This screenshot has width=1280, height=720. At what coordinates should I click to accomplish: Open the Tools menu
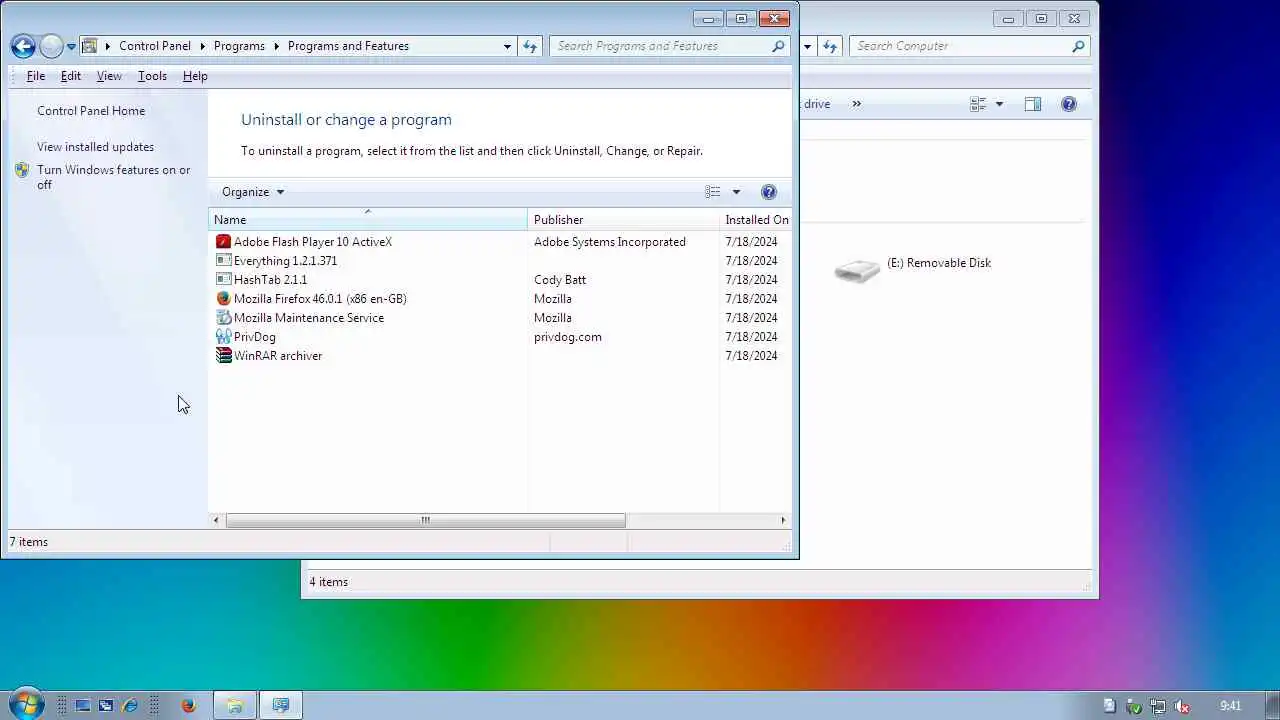(152, 76)
